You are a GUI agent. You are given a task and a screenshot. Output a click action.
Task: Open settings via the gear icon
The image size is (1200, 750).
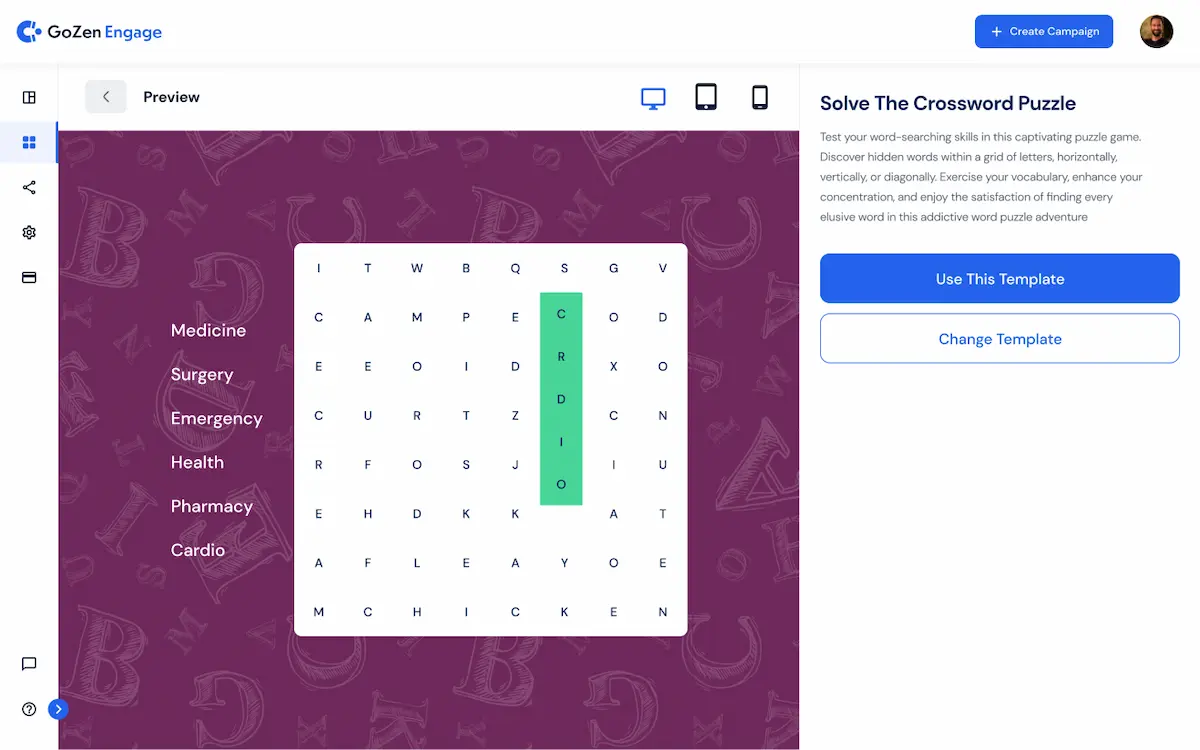click(29, 232)
